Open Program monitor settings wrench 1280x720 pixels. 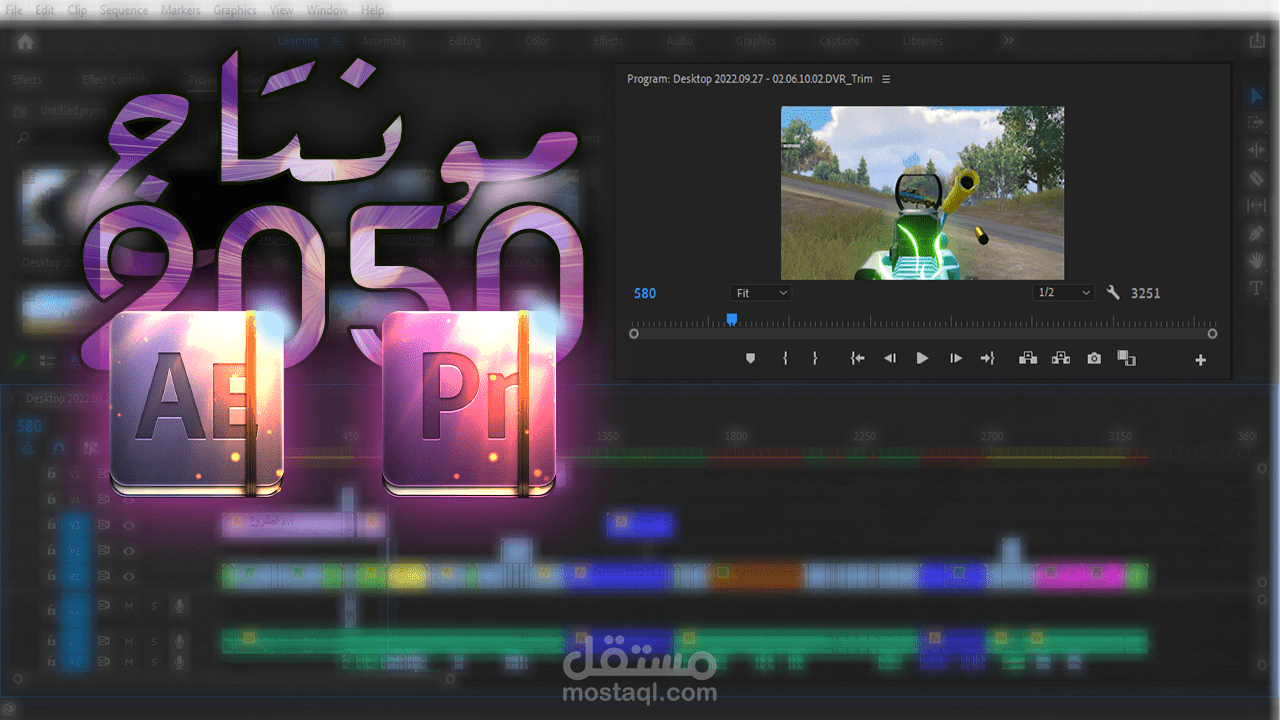tap(1113, 293)
